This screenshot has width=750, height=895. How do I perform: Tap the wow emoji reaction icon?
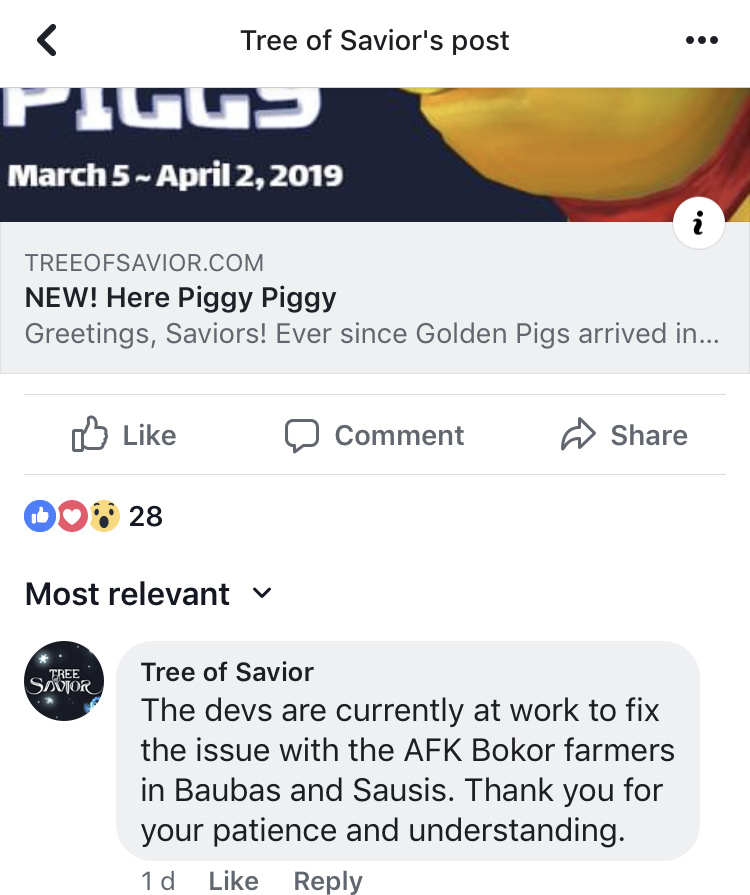pos(103,516)
